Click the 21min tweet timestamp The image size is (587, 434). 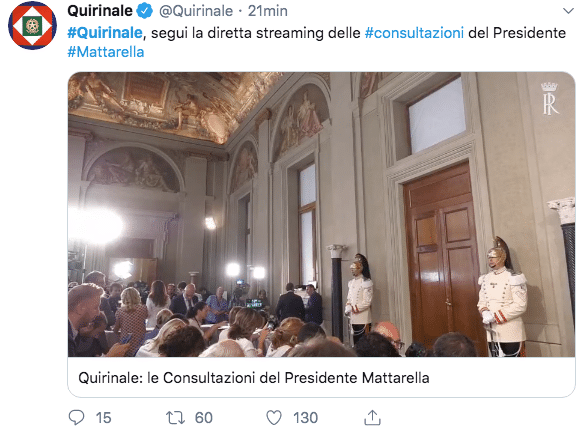[268, 11]
